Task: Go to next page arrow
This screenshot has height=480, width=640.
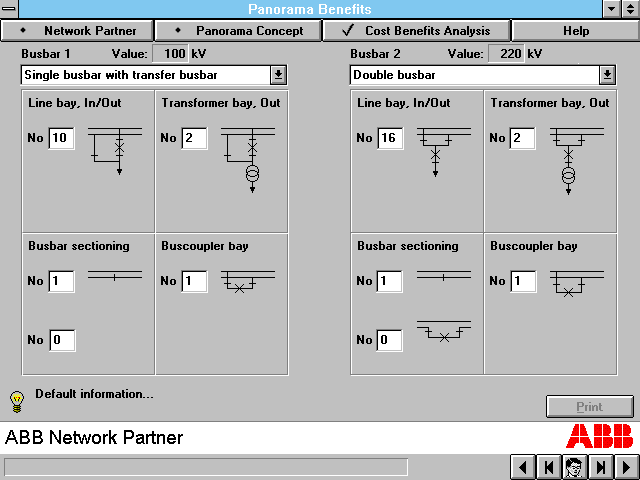Action: [627, 467]
